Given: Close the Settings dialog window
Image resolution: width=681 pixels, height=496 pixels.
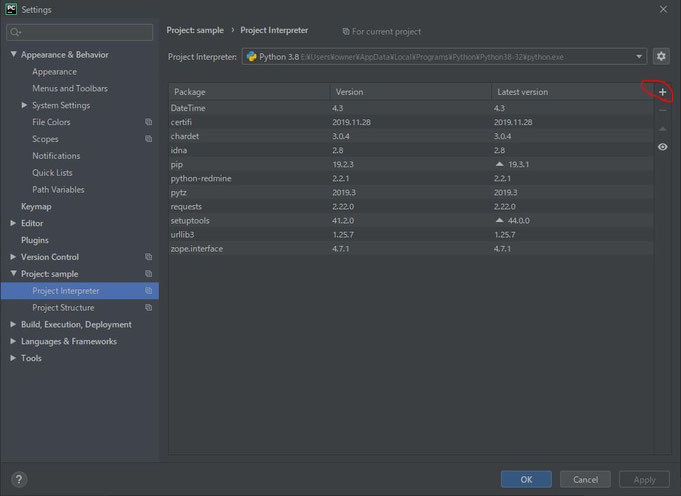Looking at the screenshot, I should point(663,9).
